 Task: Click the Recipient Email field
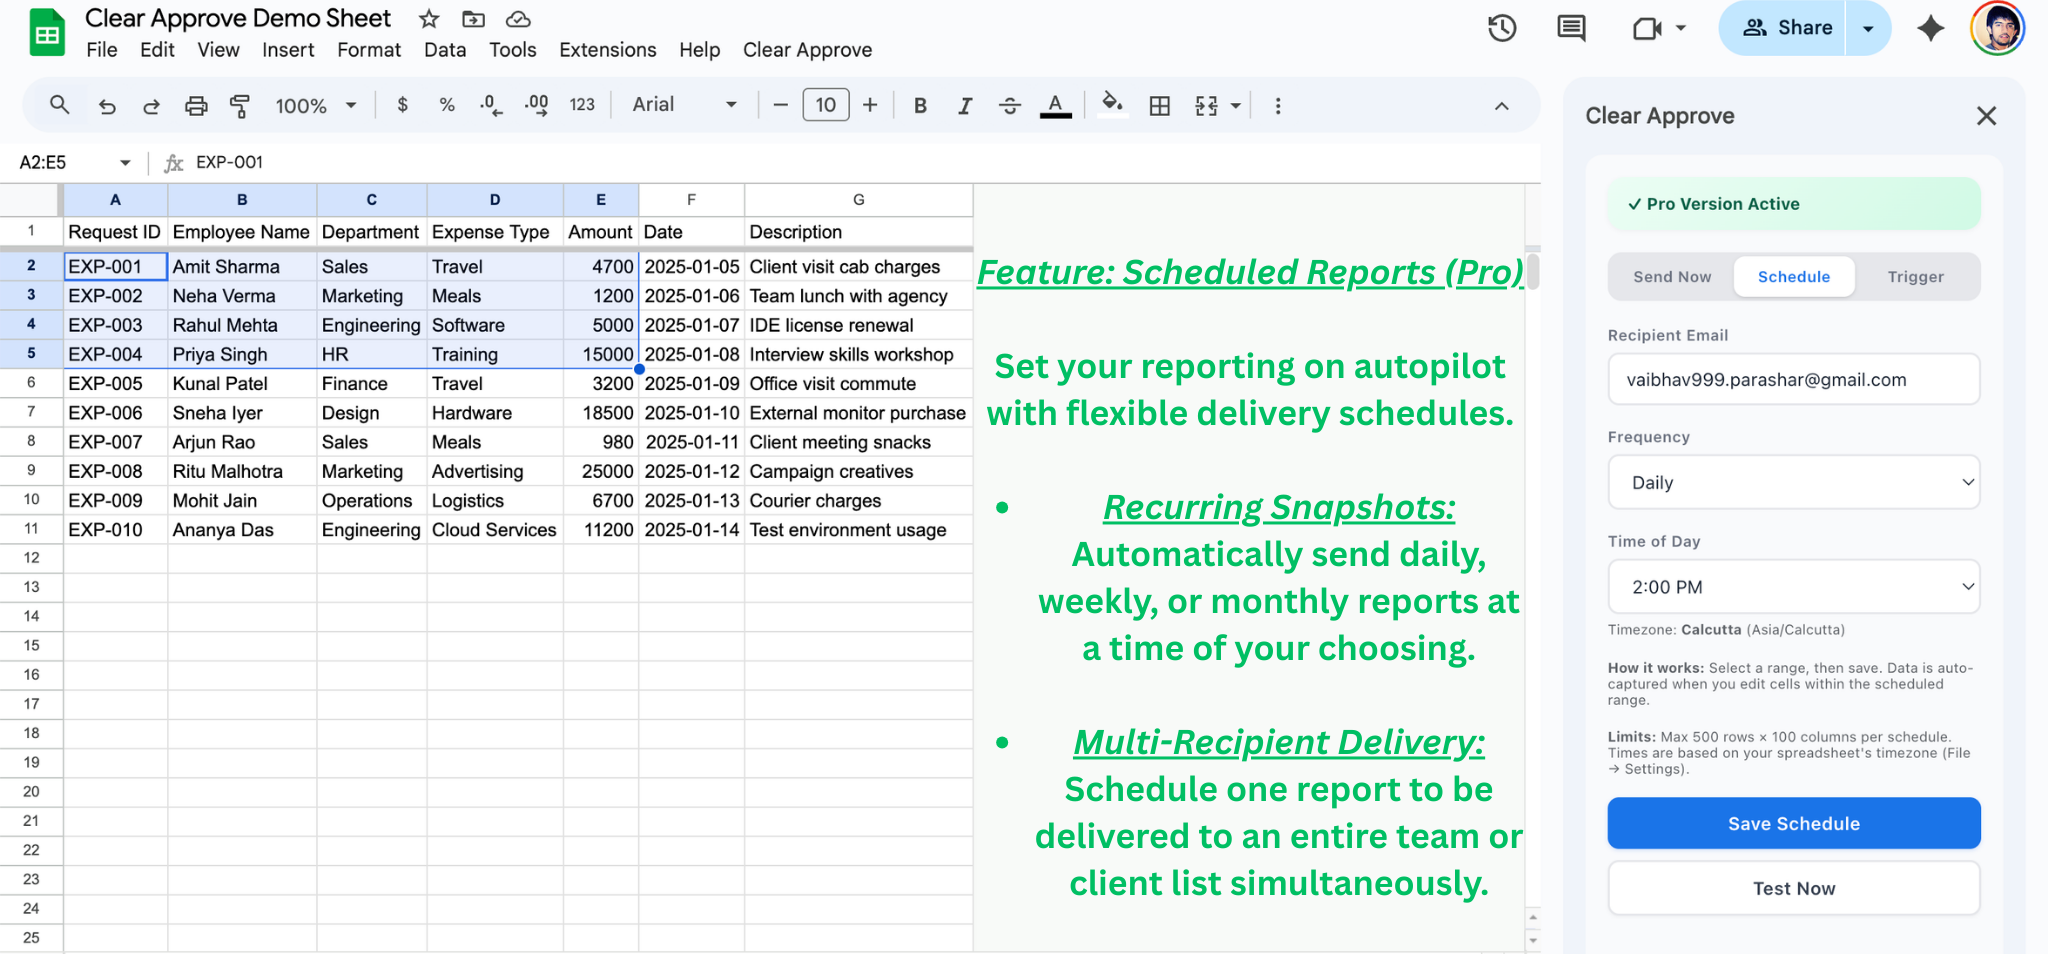pos(1793,379)
